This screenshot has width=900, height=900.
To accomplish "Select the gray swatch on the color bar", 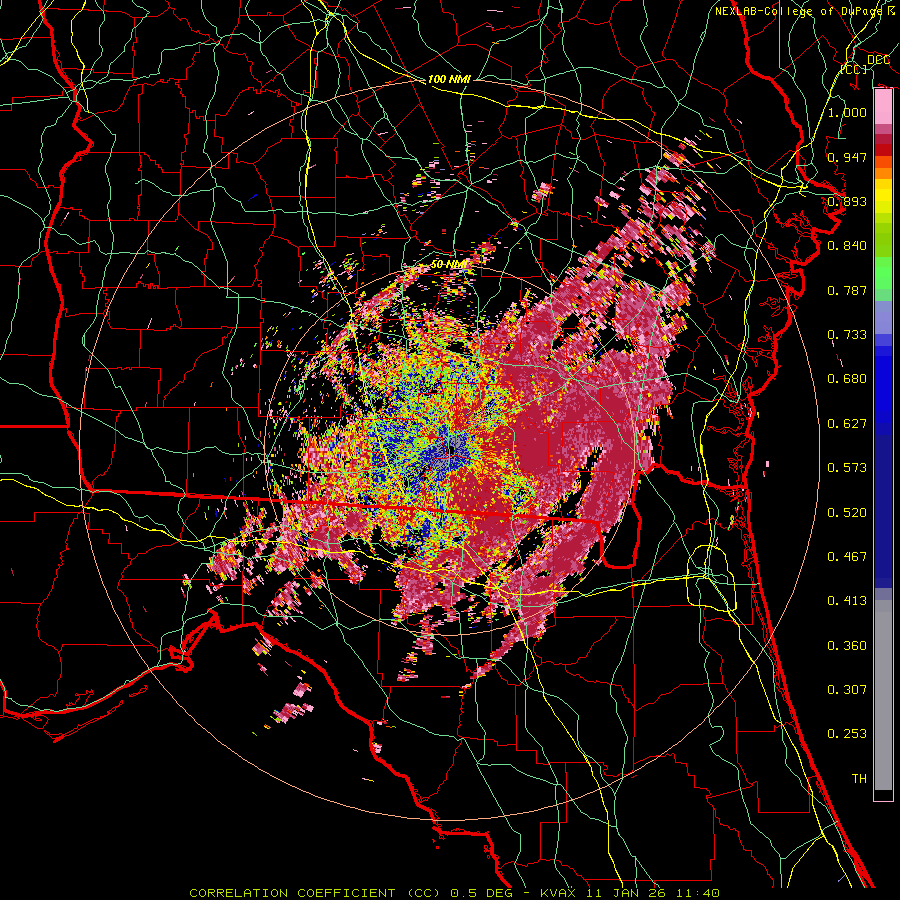I will 883,695.
